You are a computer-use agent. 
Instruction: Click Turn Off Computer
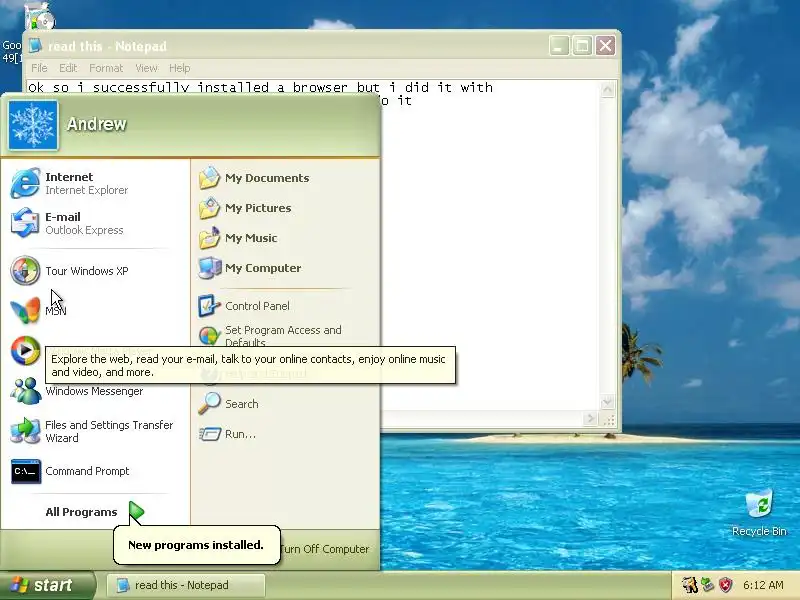coord(324,549)
